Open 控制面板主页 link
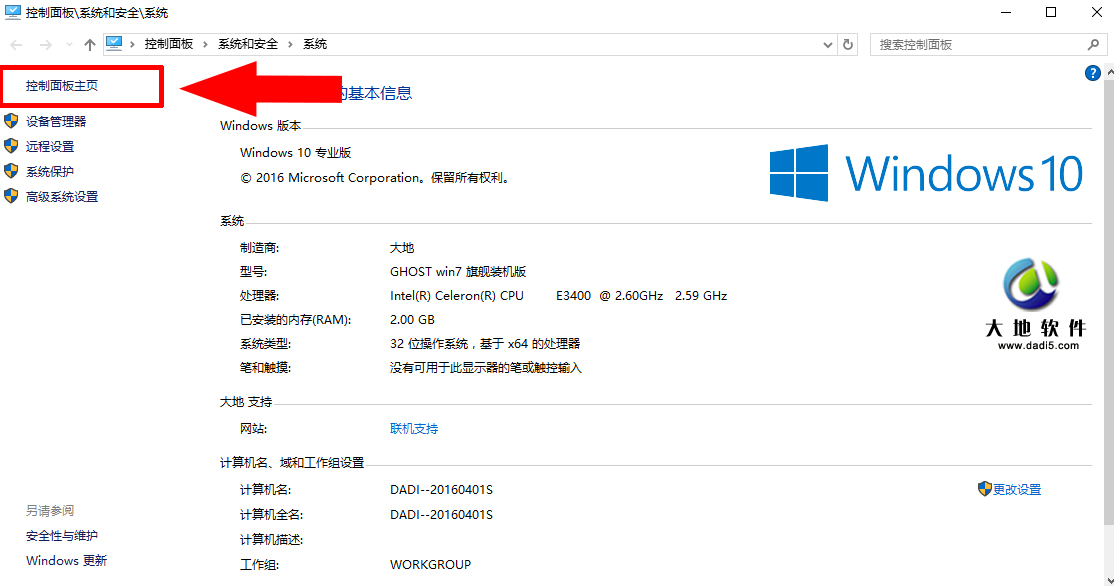The height and width of the screenshot is (586, 1114). (62, 86)
